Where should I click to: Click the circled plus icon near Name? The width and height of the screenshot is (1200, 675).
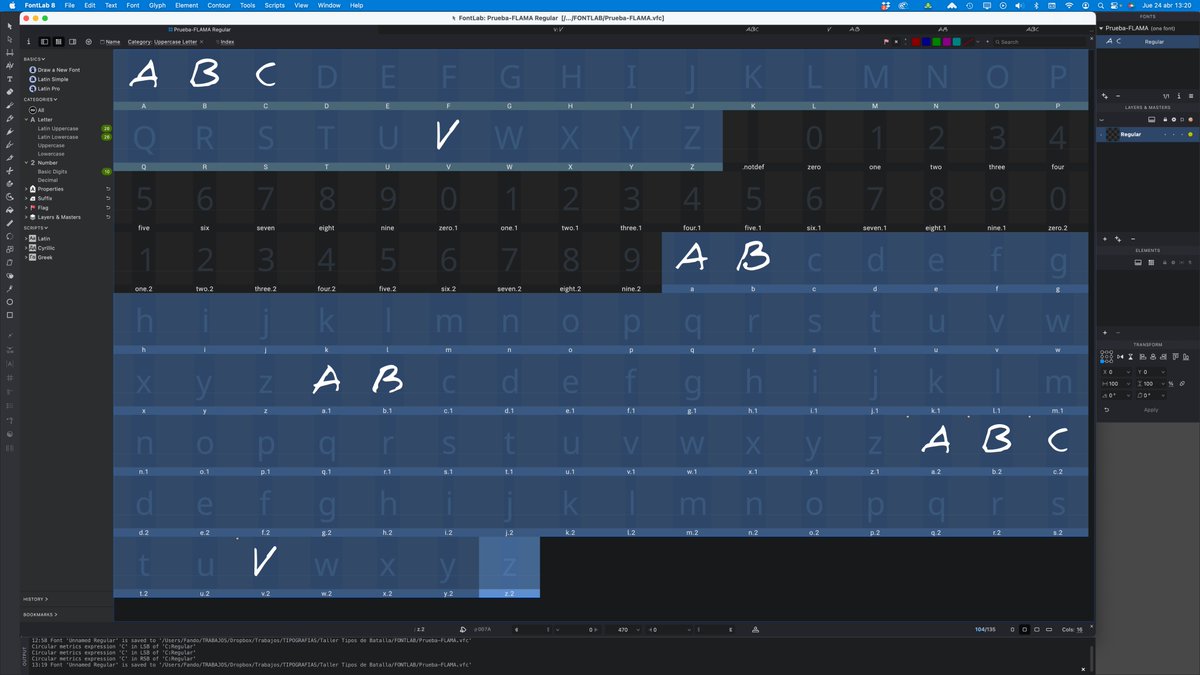[x=88, y=42]
